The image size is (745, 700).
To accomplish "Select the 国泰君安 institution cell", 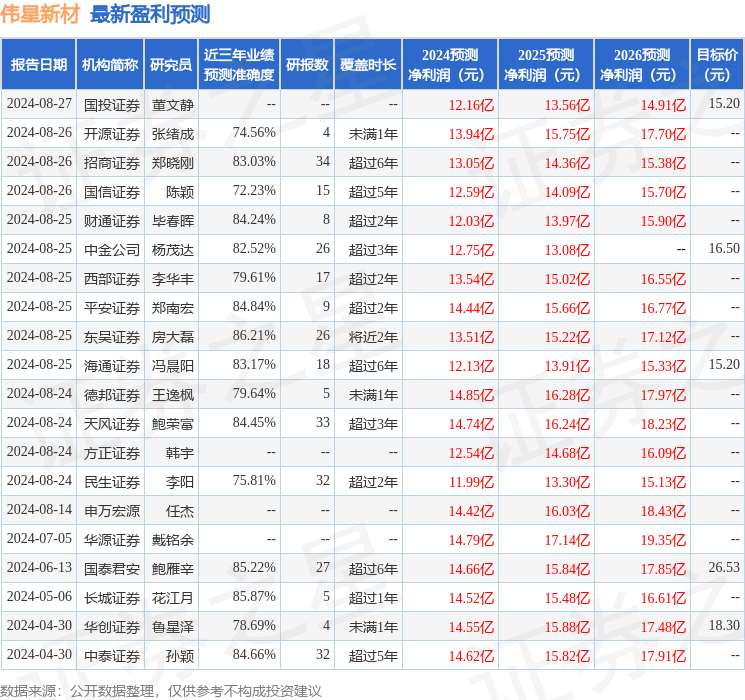I will [x=112, y=569].
